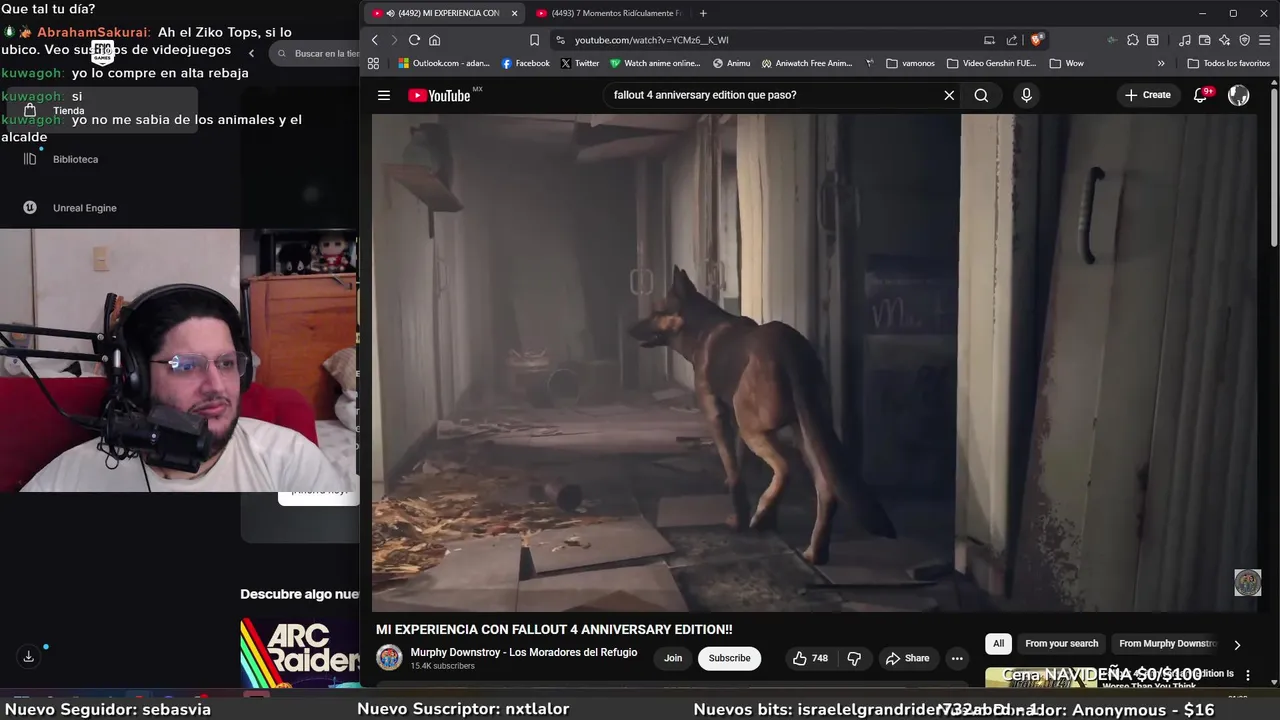Viewport: 1280px width, 720px height.
Task: Start voice search with the microphone icon
Action: pos(1026,95)
